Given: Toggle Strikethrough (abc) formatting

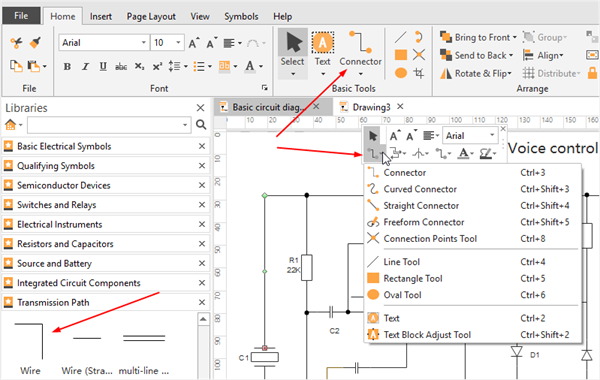Looking at the screenshot, I should (121, 67).
